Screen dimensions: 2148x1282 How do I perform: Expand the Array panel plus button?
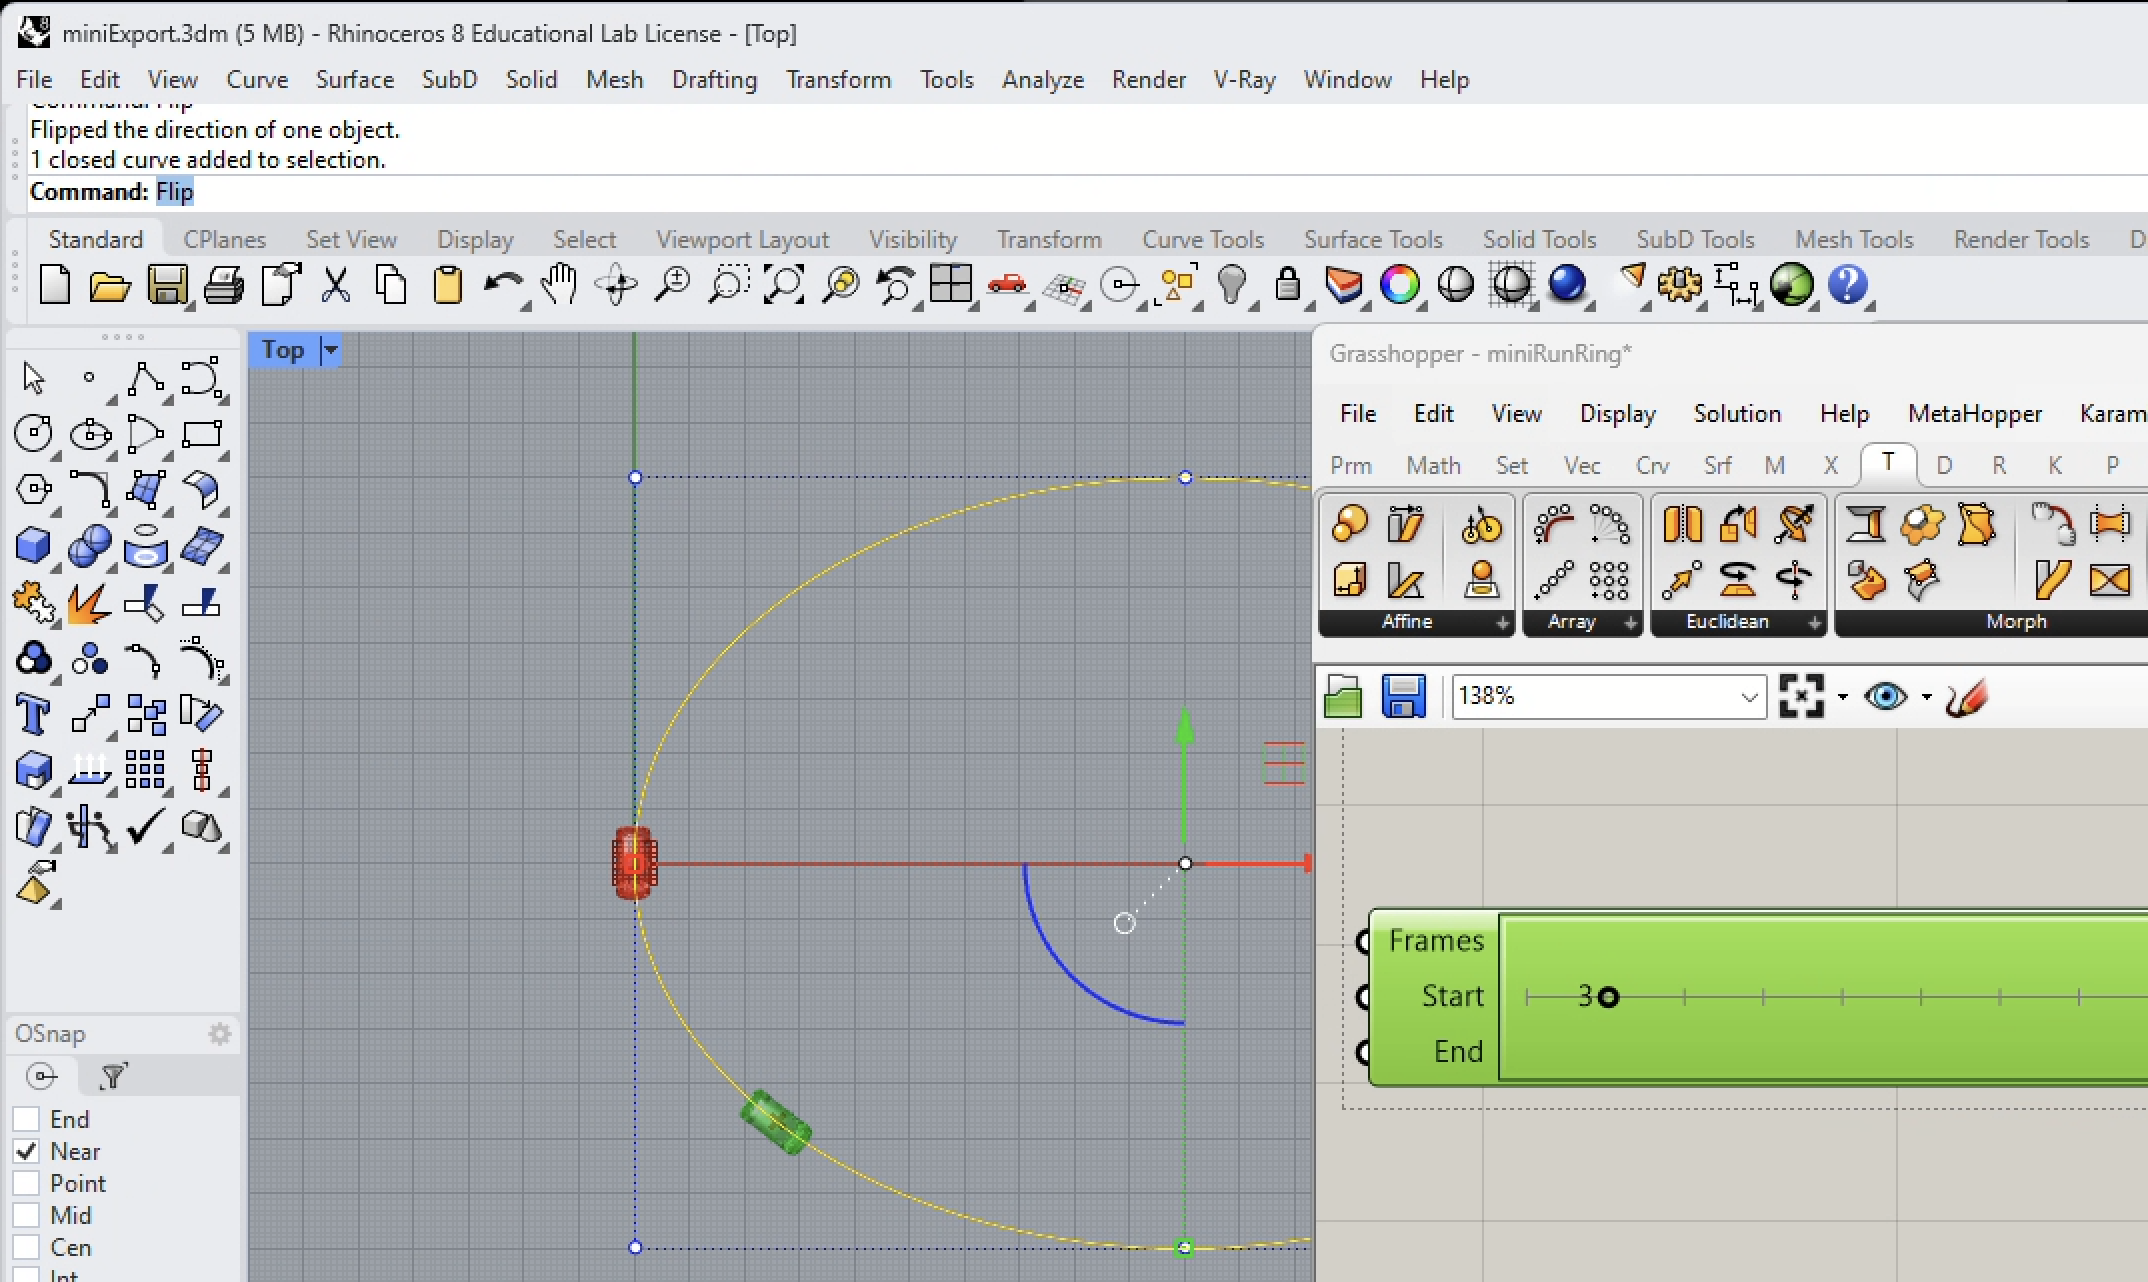(1630, 623)
